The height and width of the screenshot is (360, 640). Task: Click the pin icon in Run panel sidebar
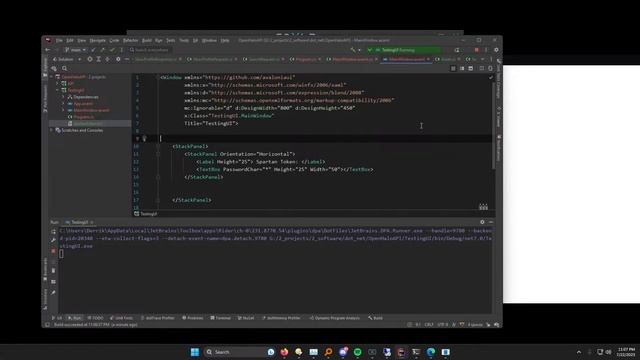[x=53, y=293]
